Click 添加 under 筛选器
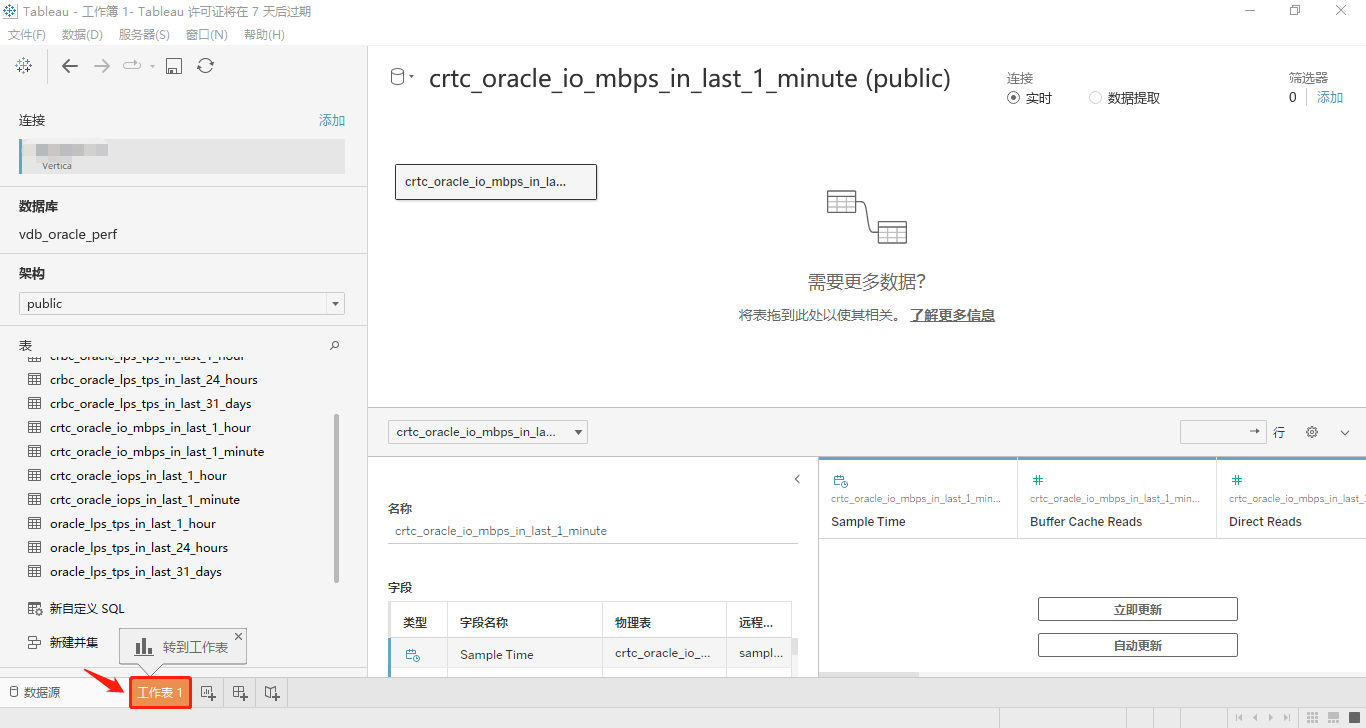1366x728 pixels. [1330, 97]
